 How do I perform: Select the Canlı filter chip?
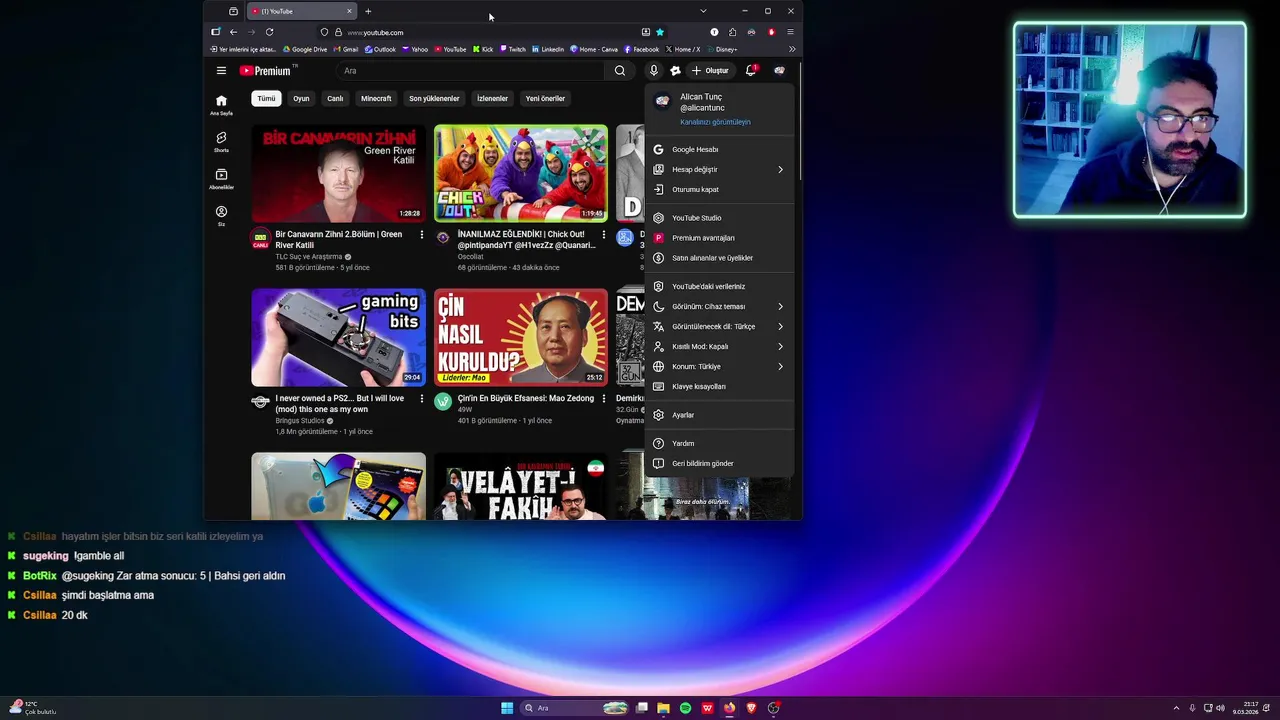(335, 99)
